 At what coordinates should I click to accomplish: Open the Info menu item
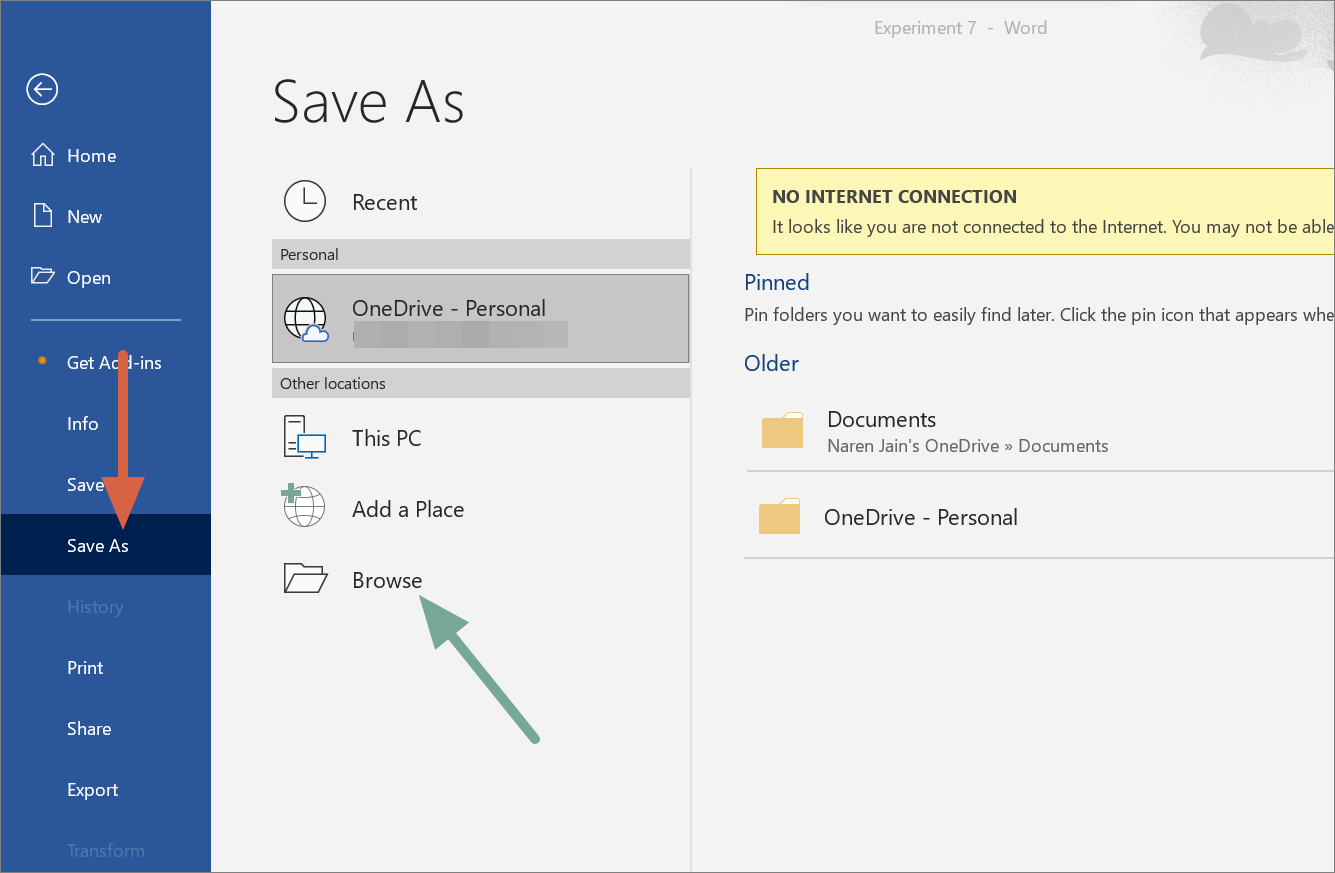coord(82,424)
